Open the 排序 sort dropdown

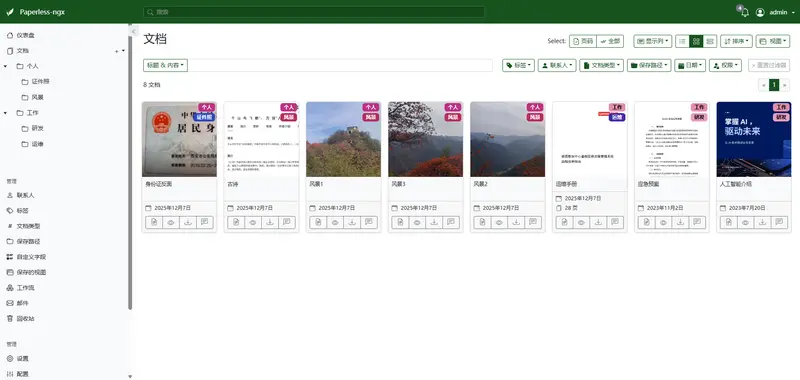click(736, 41)
